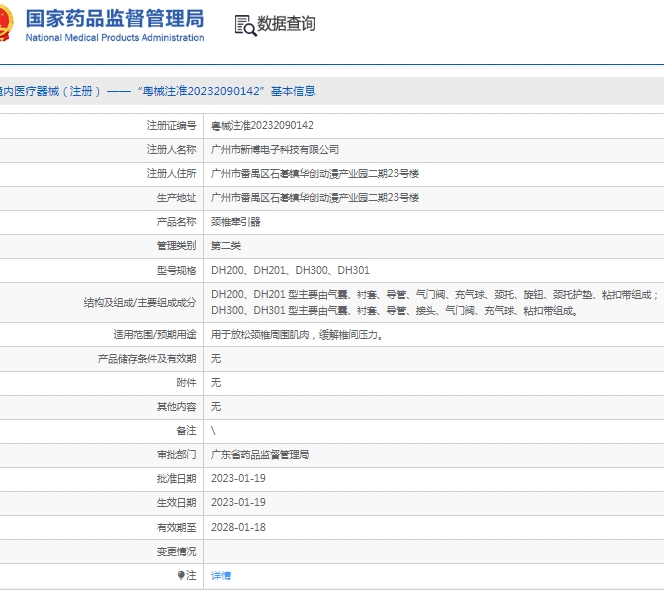Click the 审批部门 label
664x596 pixels.
coord(177,455)
